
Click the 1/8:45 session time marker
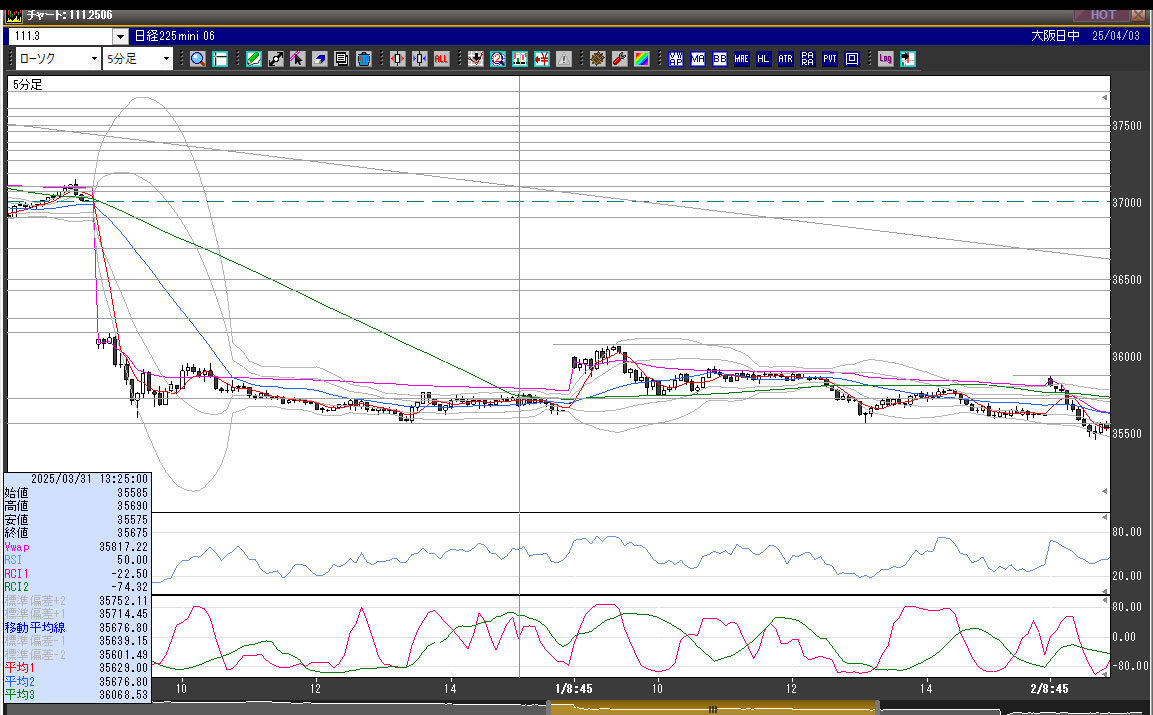coord(574,689)
